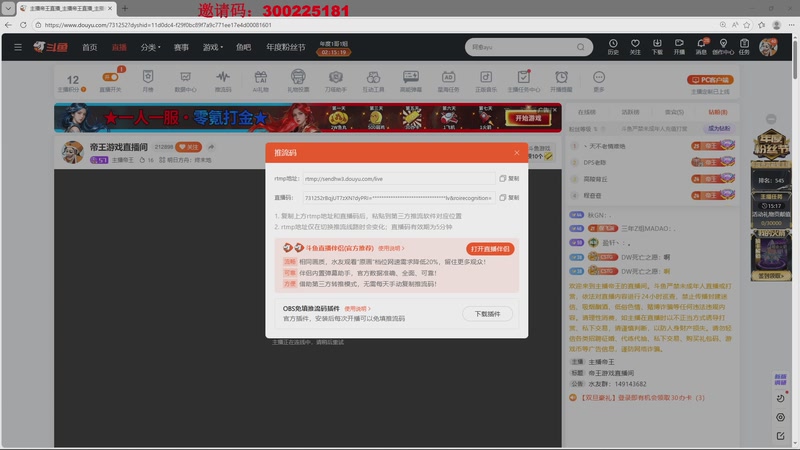This screenshot has height=450, width=800.
Task: Open a new browser tab
Action: 124,8
